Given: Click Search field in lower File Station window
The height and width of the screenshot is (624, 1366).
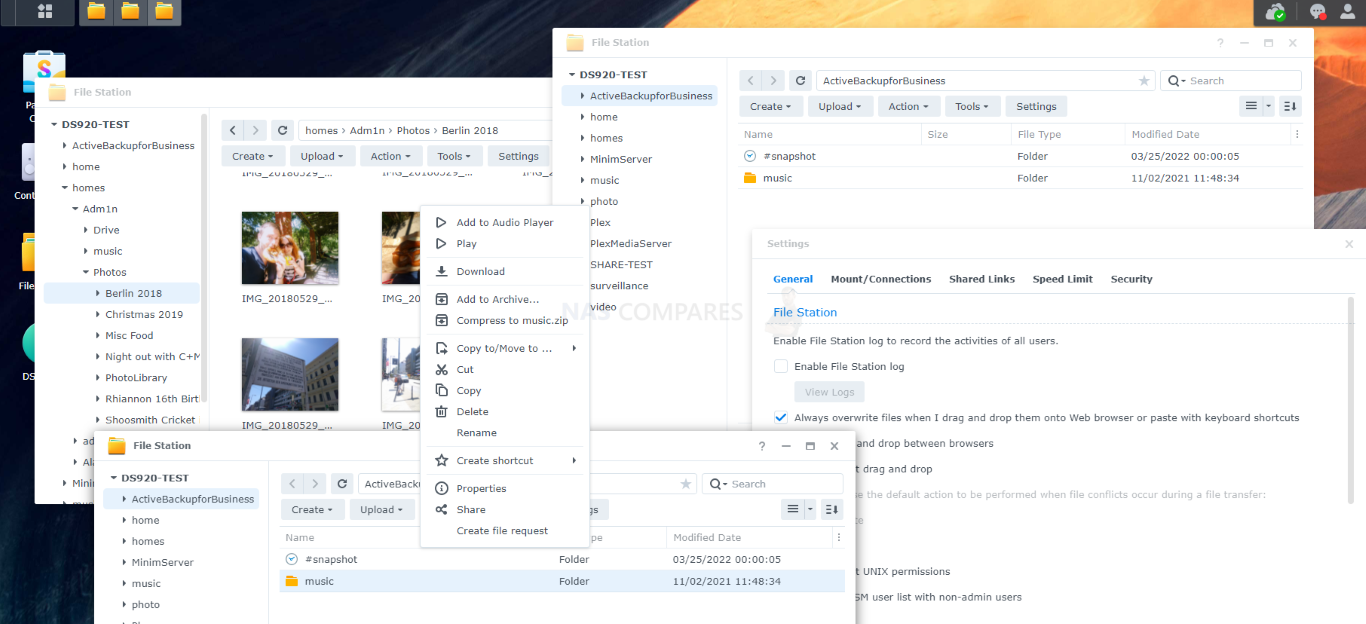Looking at the screenshot, I should click(x=772, y=484).
